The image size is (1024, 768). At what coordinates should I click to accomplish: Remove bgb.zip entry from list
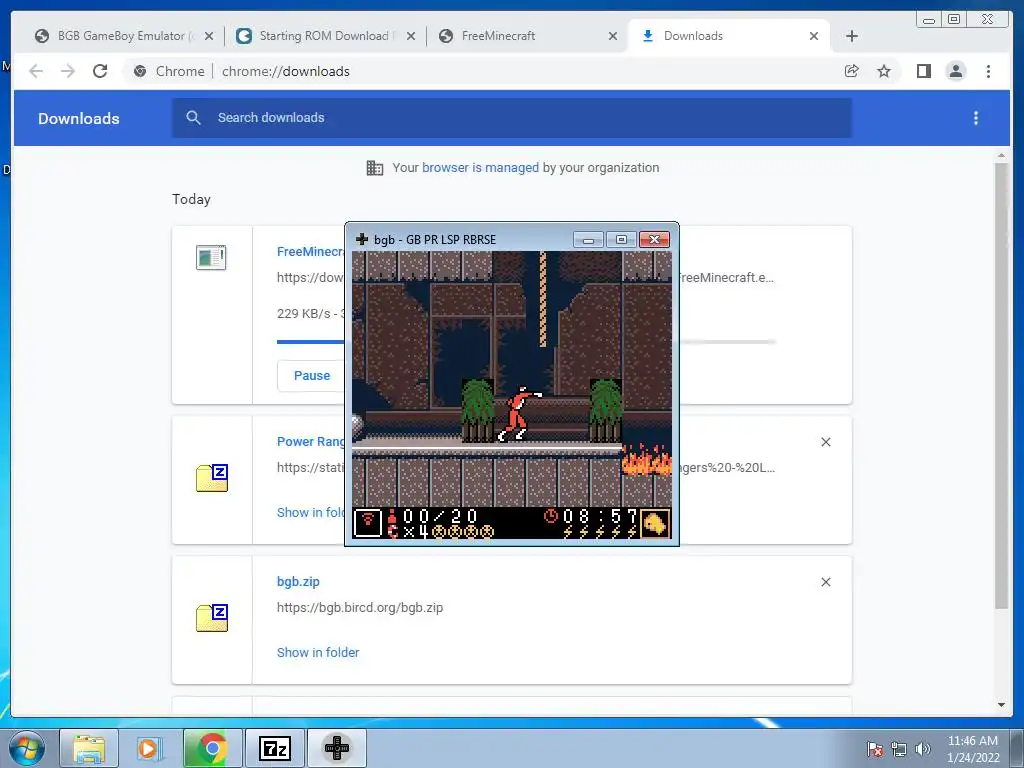825,582
